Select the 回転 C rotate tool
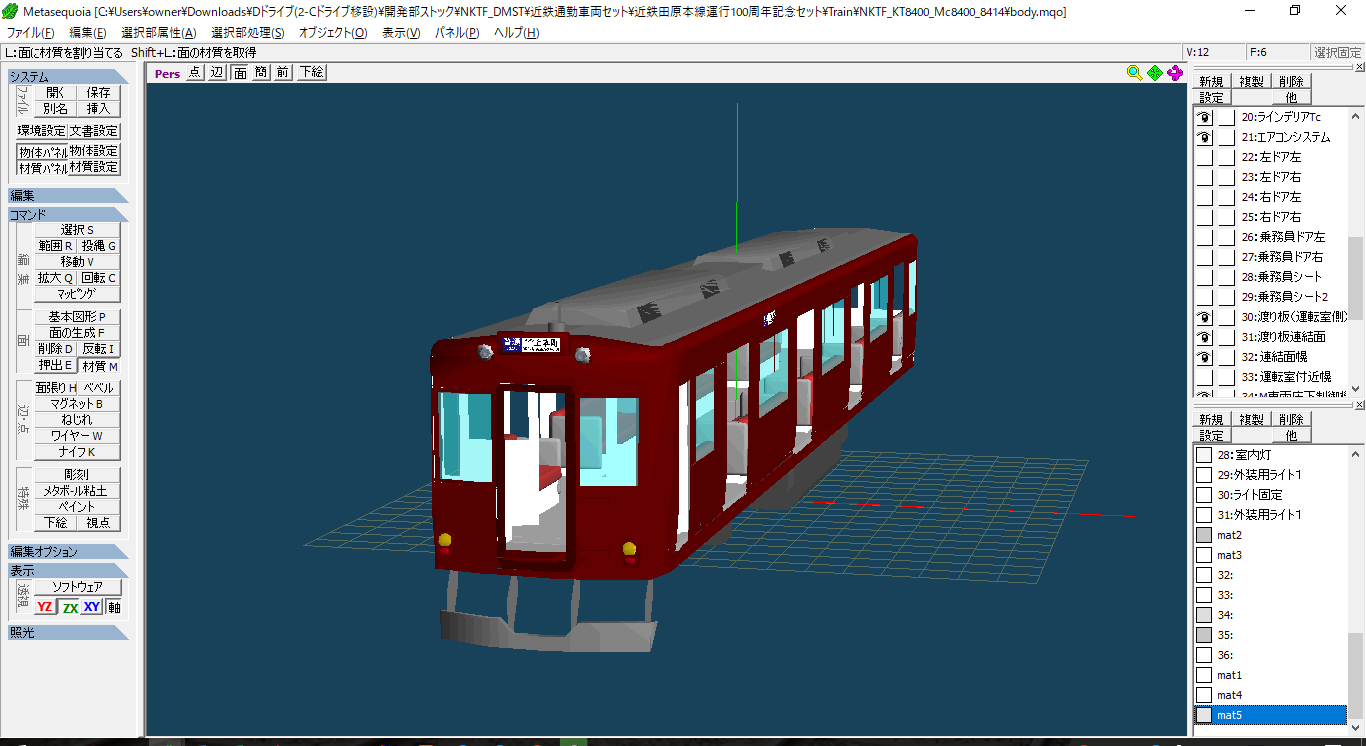The height and width of the screenshot is (746, 1366). tap(99, 278)
